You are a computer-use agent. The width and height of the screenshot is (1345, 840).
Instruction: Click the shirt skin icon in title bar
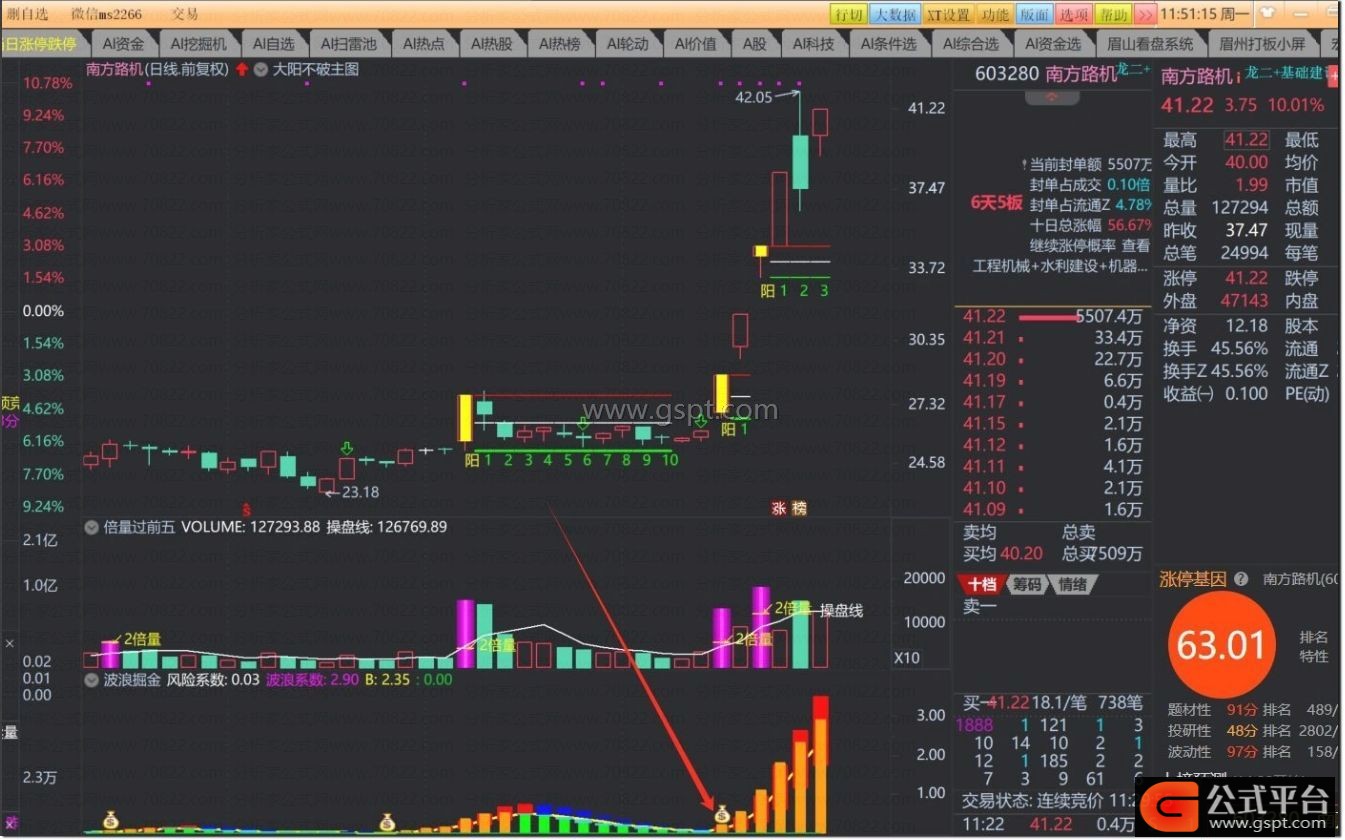1268,14
